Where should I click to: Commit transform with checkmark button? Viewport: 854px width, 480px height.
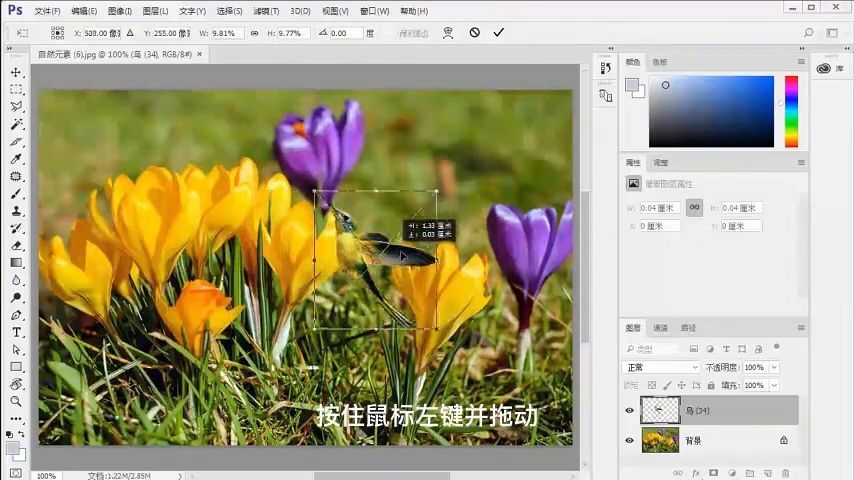click(498, 33)
